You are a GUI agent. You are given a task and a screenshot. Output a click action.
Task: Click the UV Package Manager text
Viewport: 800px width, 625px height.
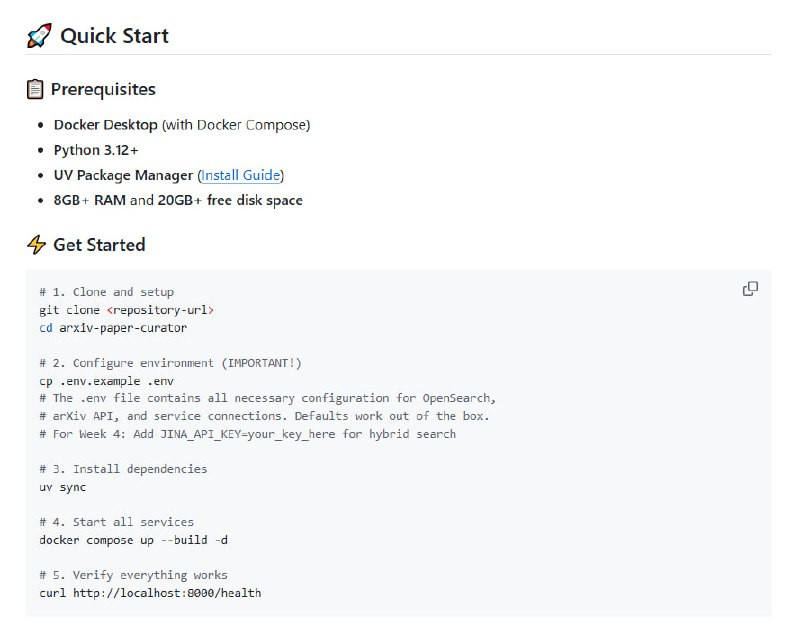point(123,175)
